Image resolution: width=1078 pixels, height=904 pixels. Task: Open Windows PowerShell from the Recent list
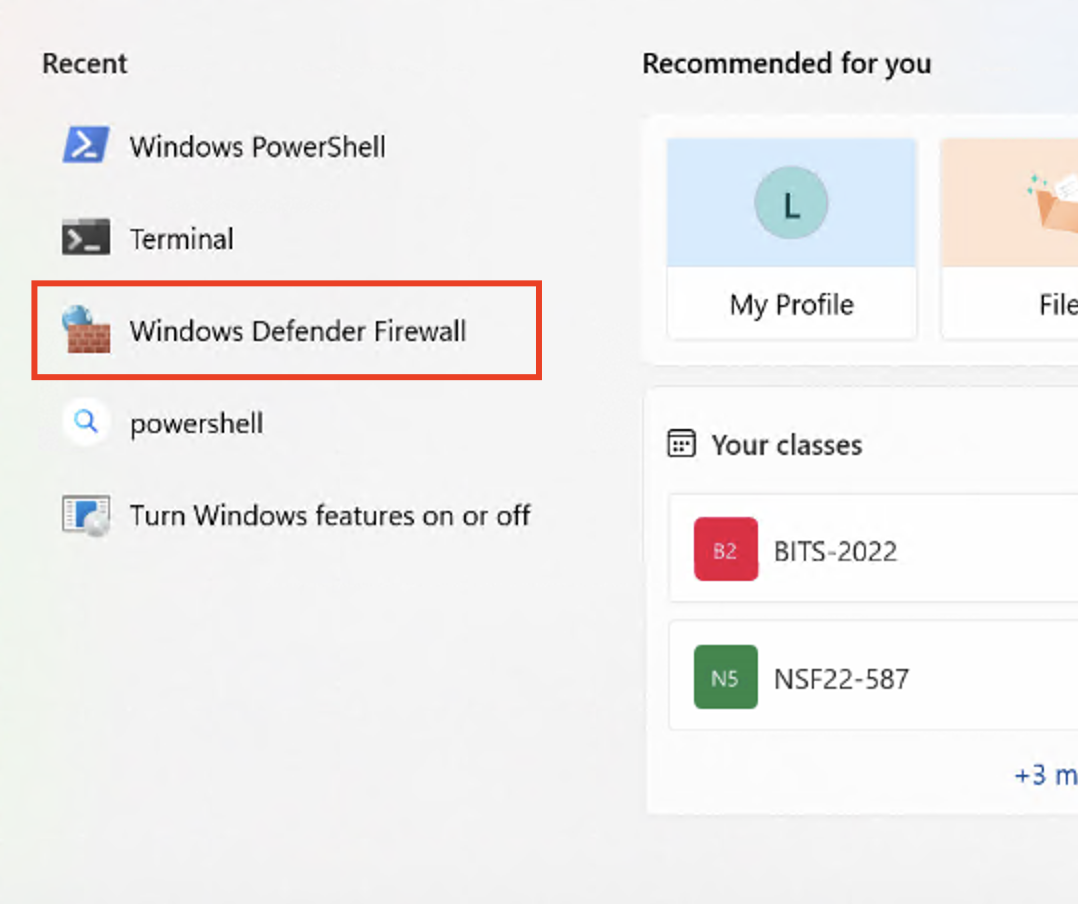pyautogui.click(x=257, y=147)
